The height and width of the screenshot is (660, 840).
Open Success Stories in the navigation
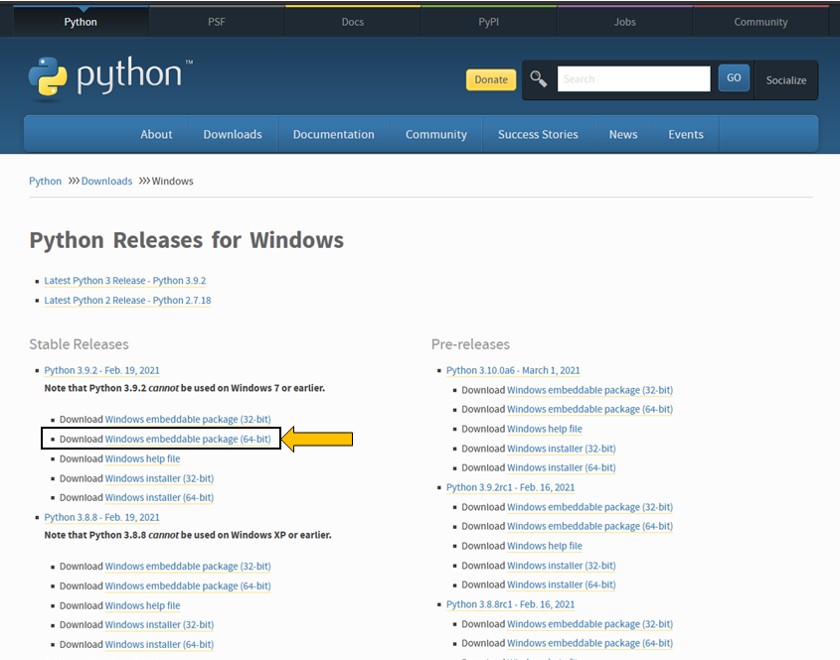point(538,134)
